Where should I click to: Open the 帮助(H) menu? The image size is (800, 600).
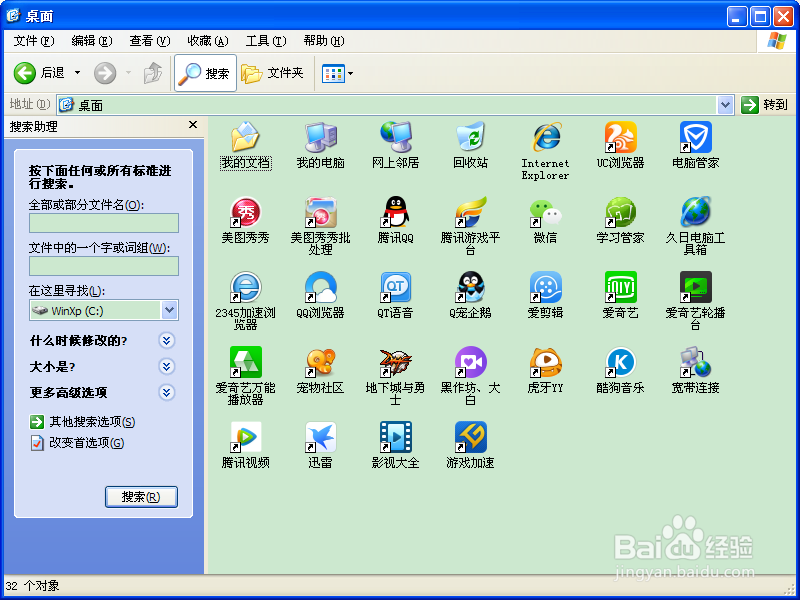click(x=324, y=41)
